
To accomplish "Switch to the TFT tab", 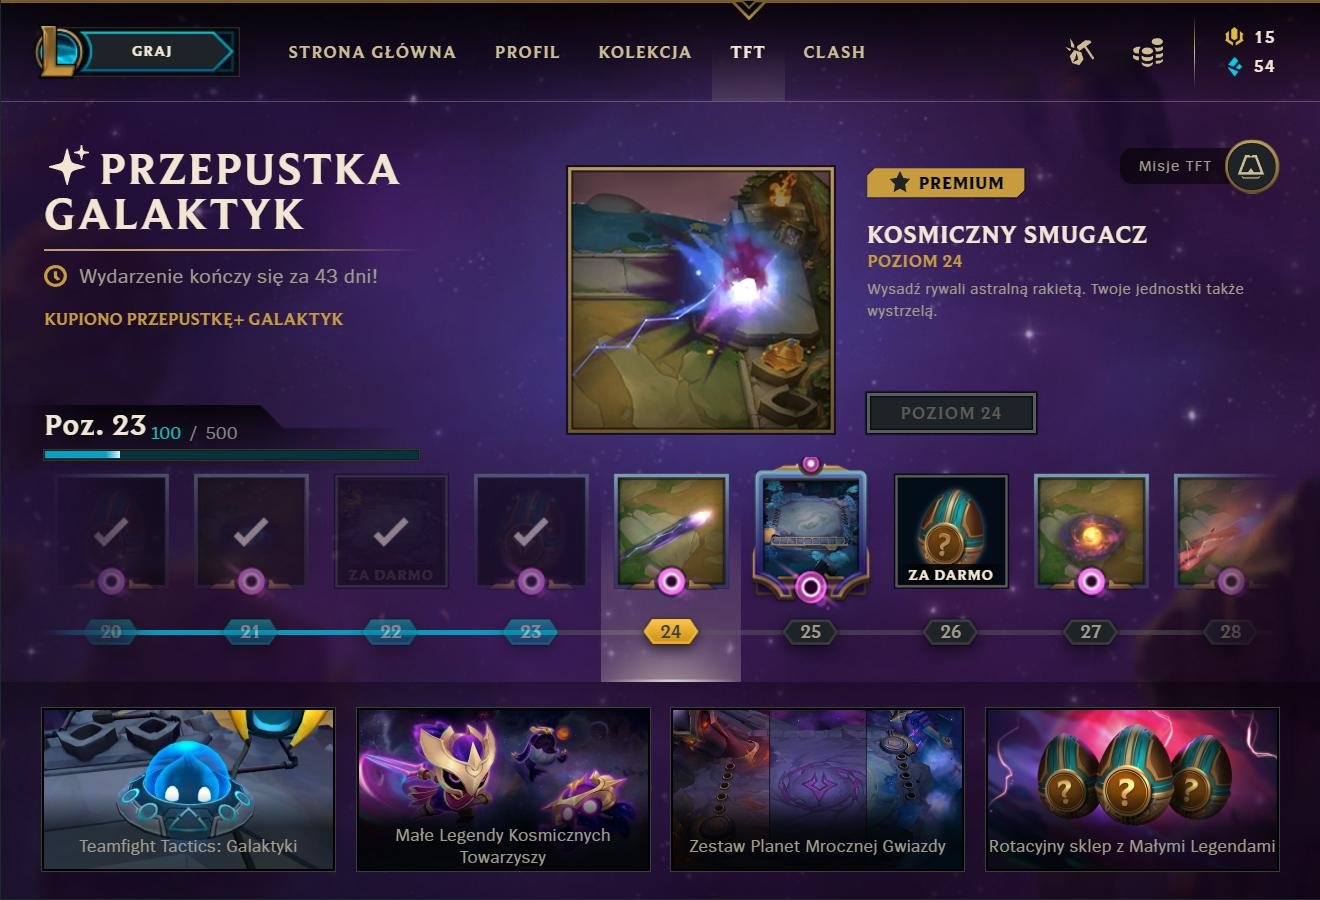I will click(x=747, y=52).
